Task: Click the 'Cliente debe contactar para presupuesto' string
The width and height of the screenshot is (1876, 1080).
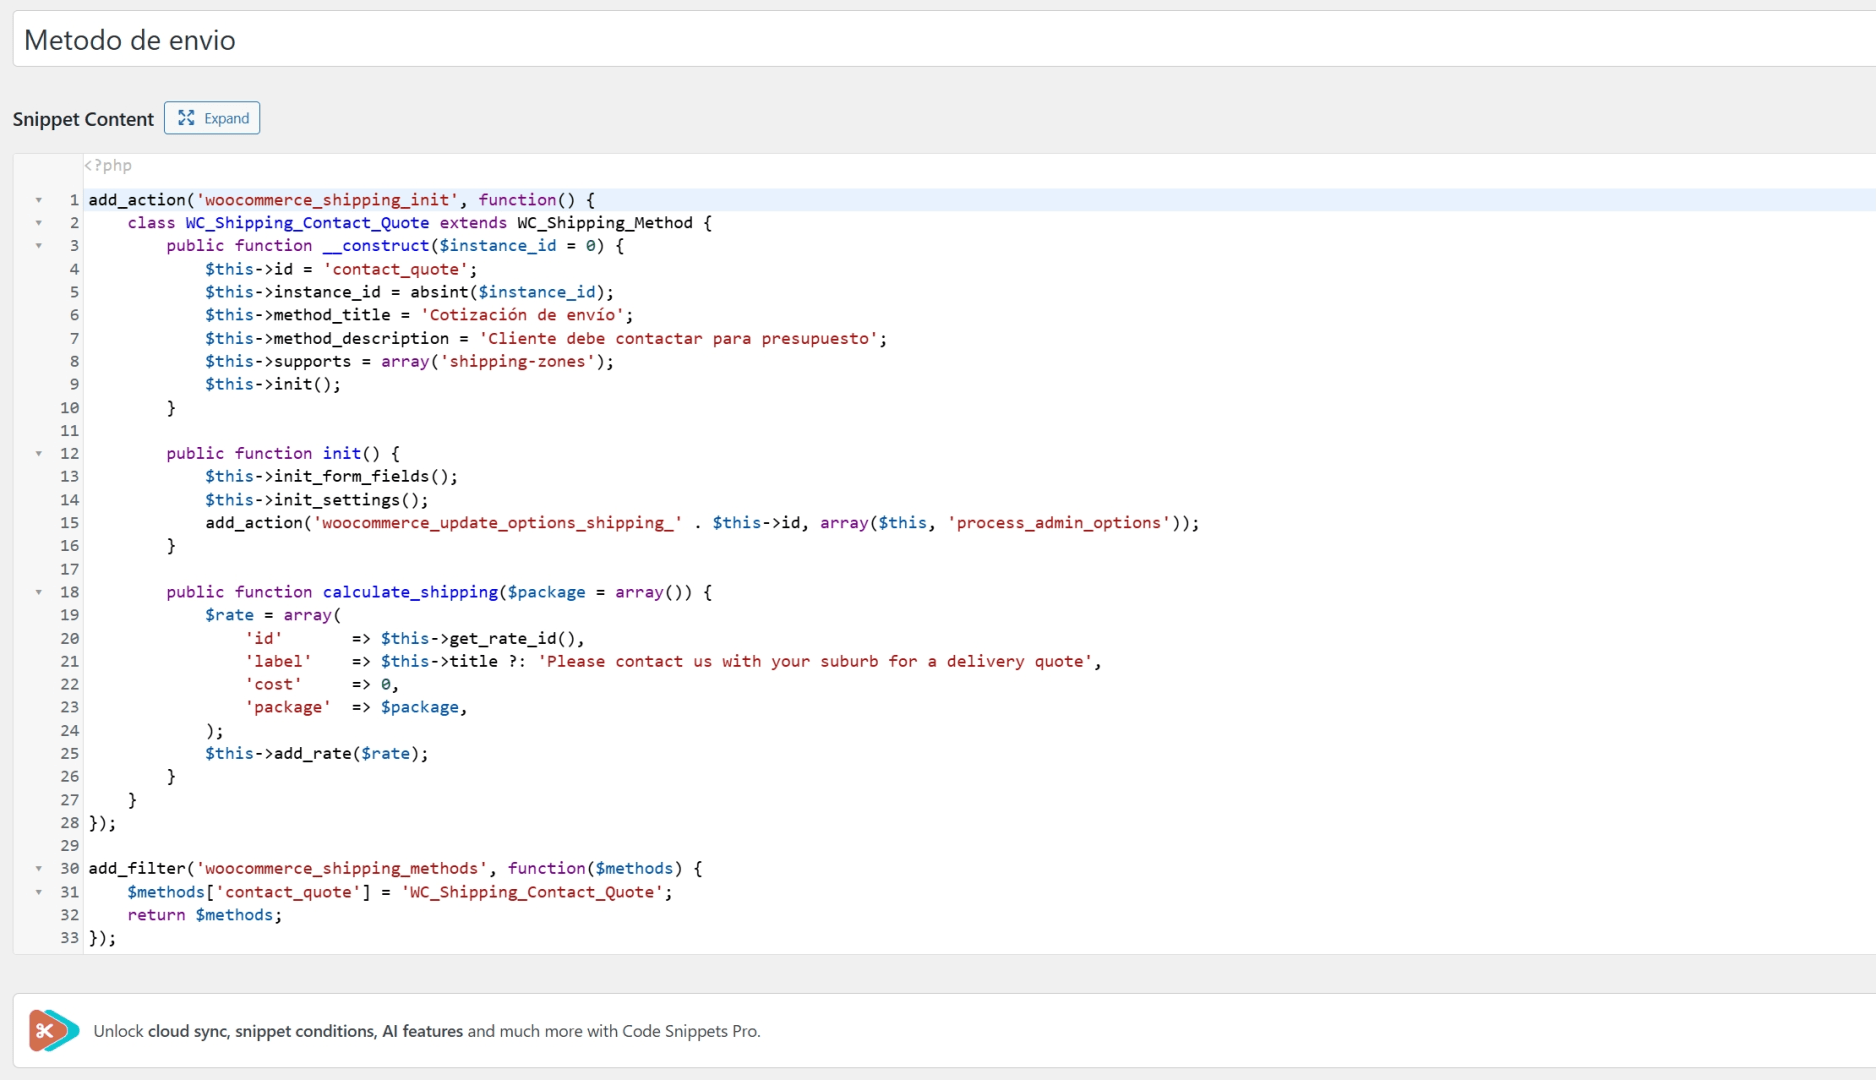Action: [x=682, y=339]
